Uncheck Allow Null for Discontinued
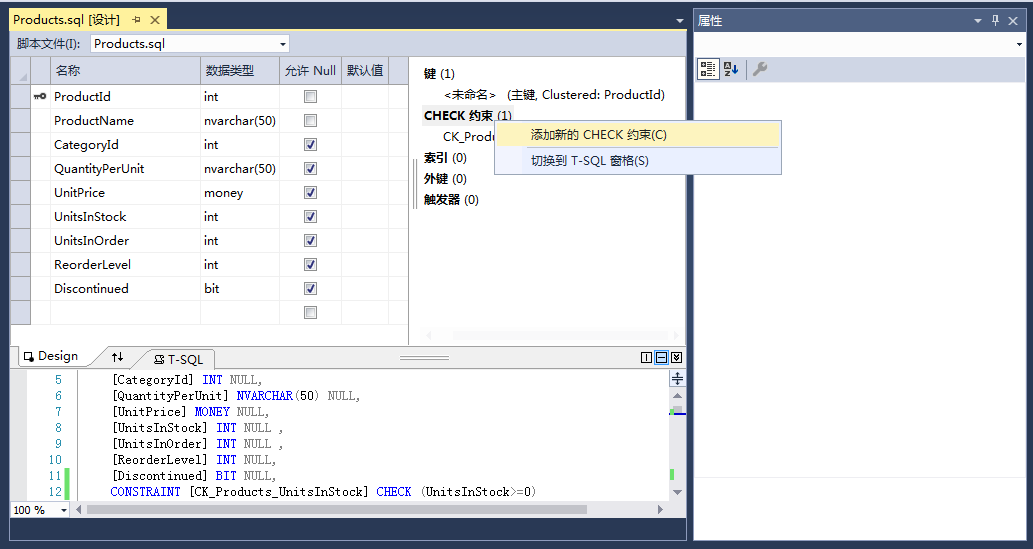Image resolution: width=1033 pixels, height=549 pixels. click(310, 289)
